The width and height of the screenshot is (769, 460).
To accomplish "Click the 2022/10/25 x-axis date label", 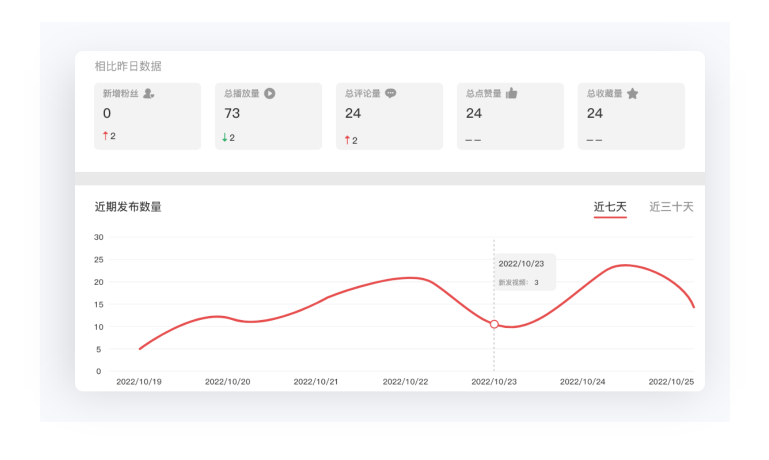I will click(x=671, y=381).
